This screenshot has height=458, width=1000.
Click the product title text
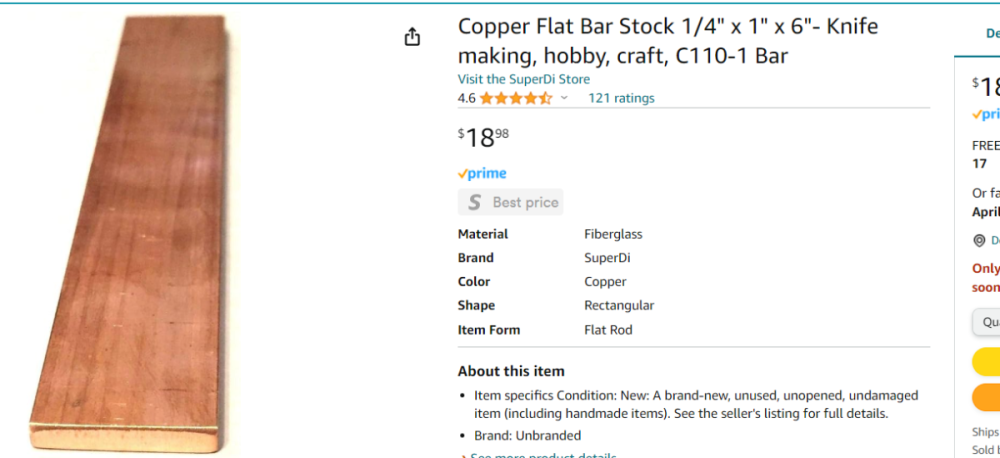(667, 41)
